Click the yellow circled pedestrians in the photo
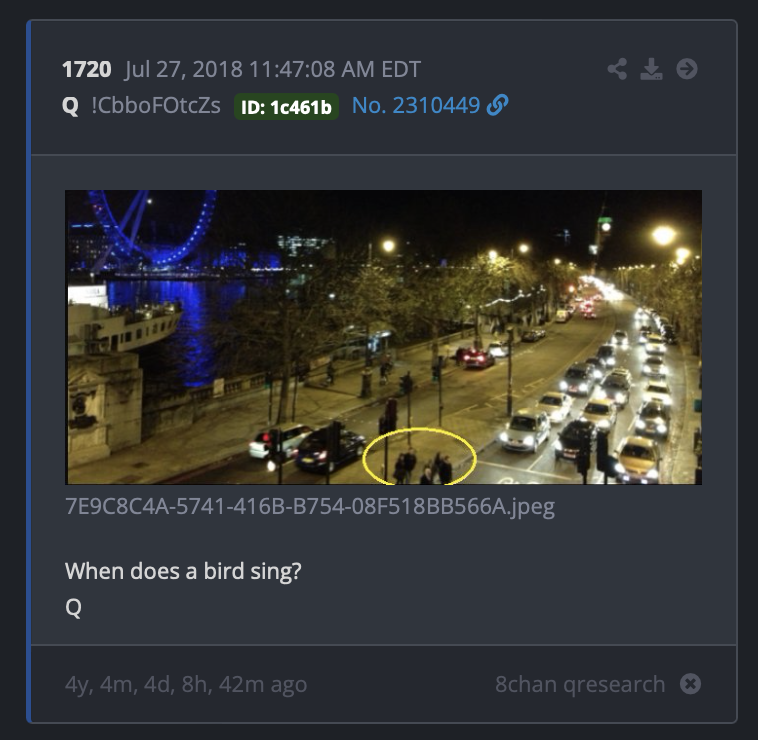The width and height of the screenshot is (758, 740). point(420,457)
